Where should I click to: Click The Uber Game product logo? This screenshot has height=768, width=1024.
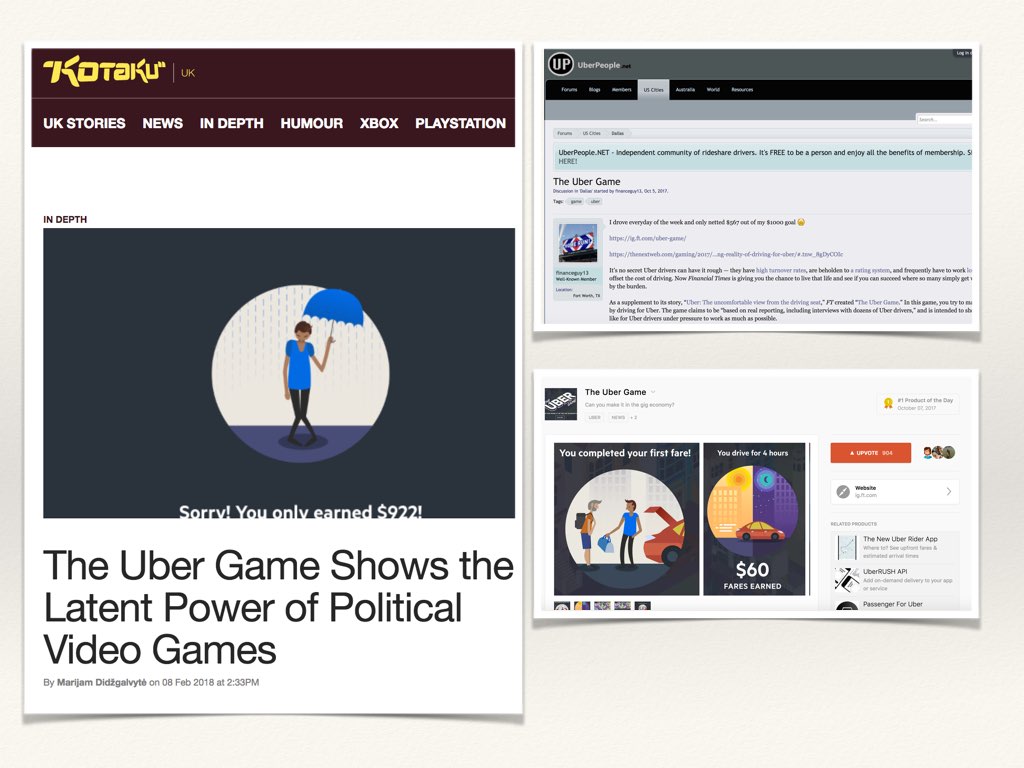559,404
